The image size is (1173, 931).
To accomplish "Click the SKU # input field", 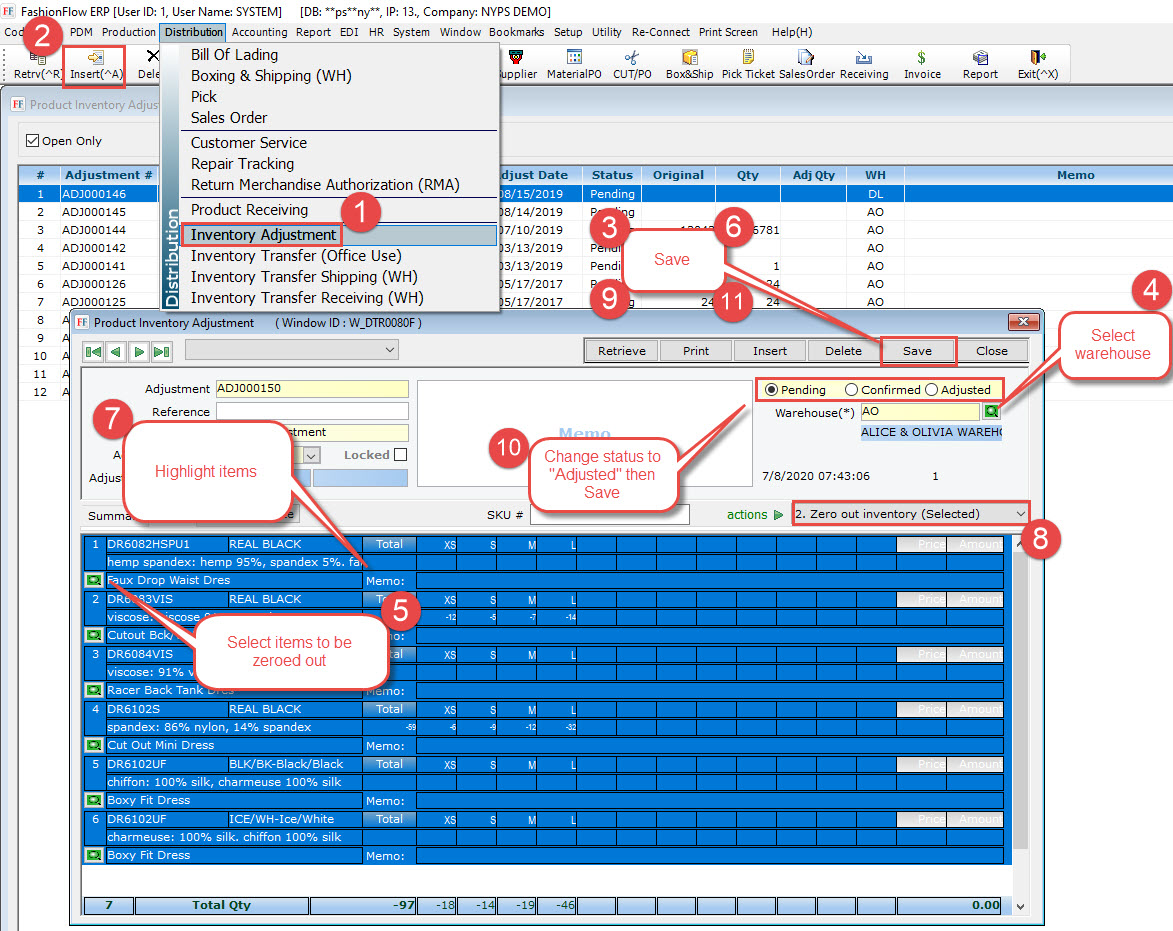I will [609, 515].
